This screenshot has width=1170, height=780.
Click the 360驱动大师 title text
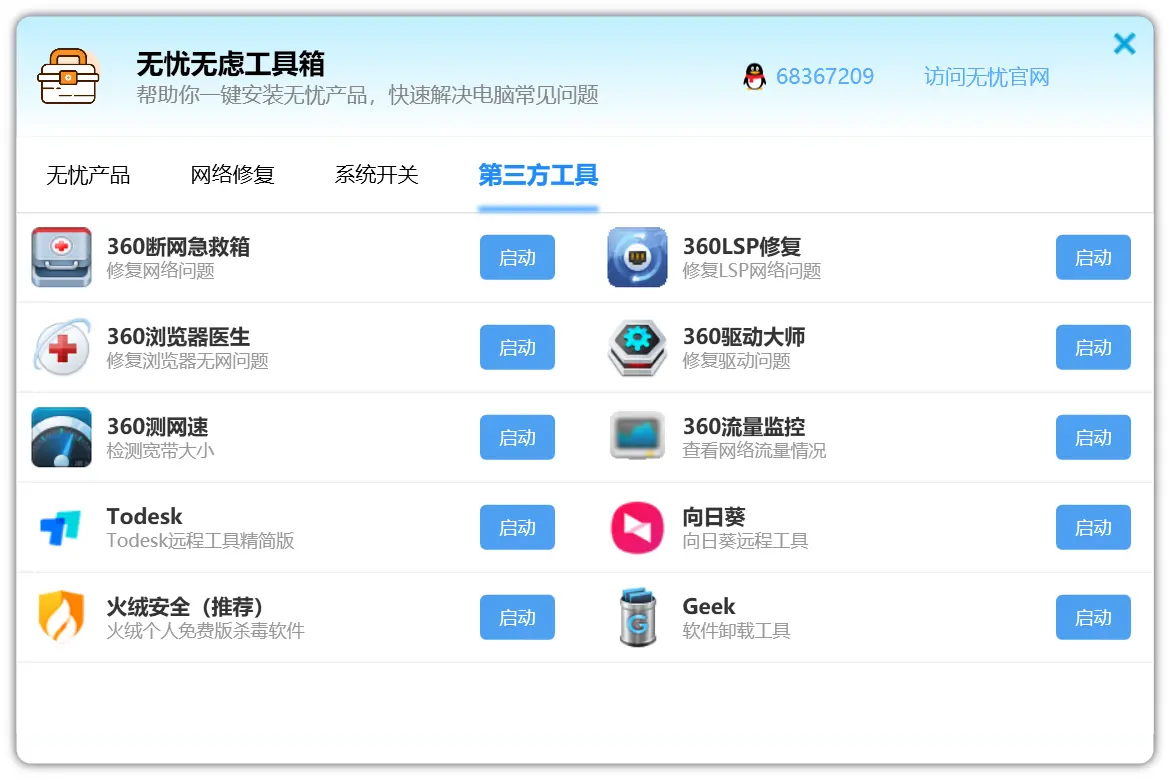pos(743,337)
